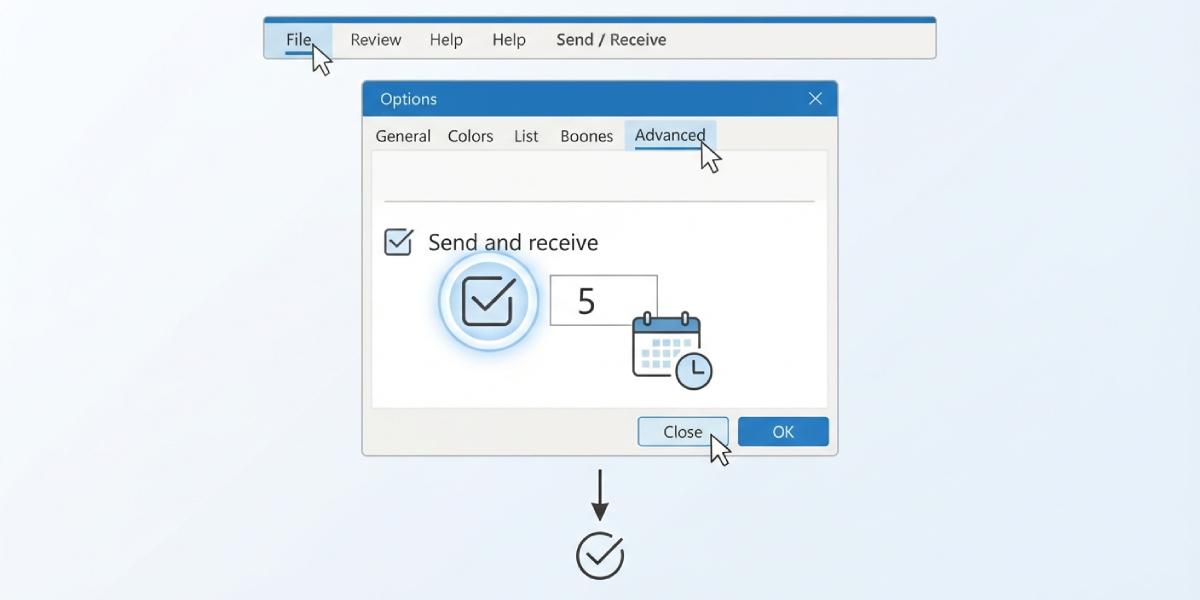Click the Send and receive label
The image size is (1200, 600).
click(x=513, y=242)
